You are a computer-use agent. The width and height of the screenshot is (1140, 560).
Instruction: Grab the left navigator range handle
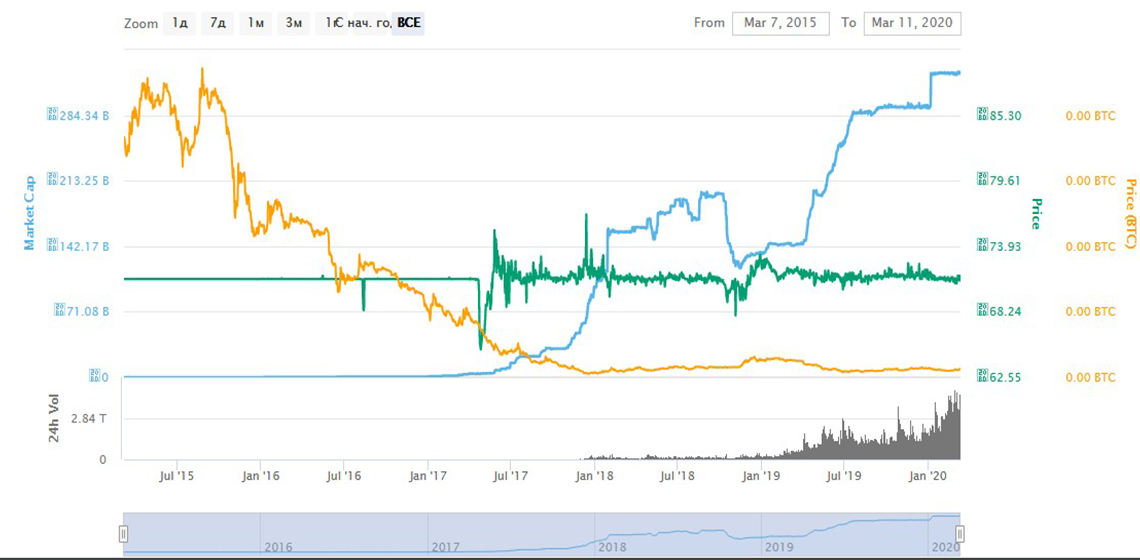coord(124,534)
